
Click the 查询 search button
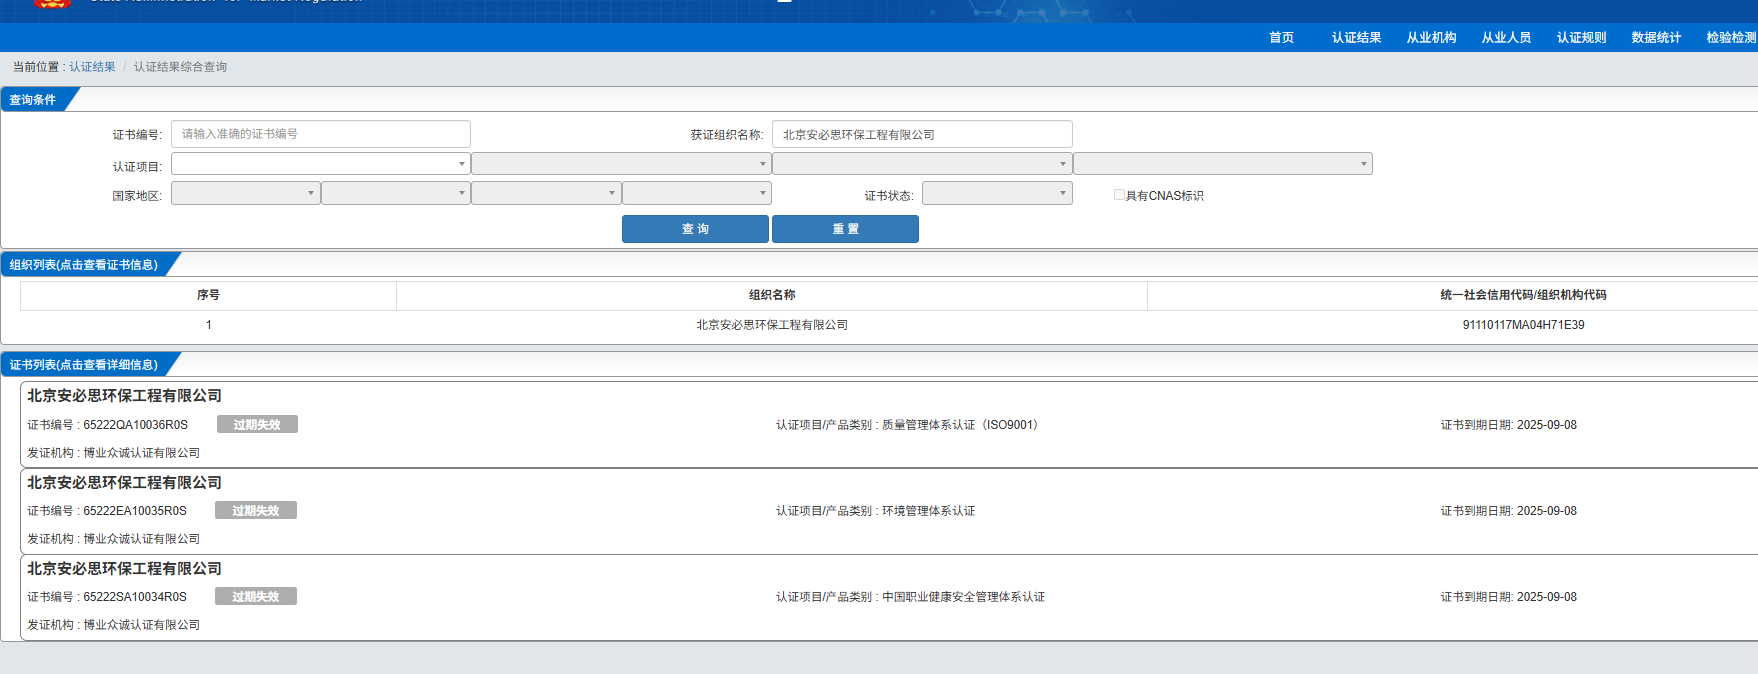point(695,229)
